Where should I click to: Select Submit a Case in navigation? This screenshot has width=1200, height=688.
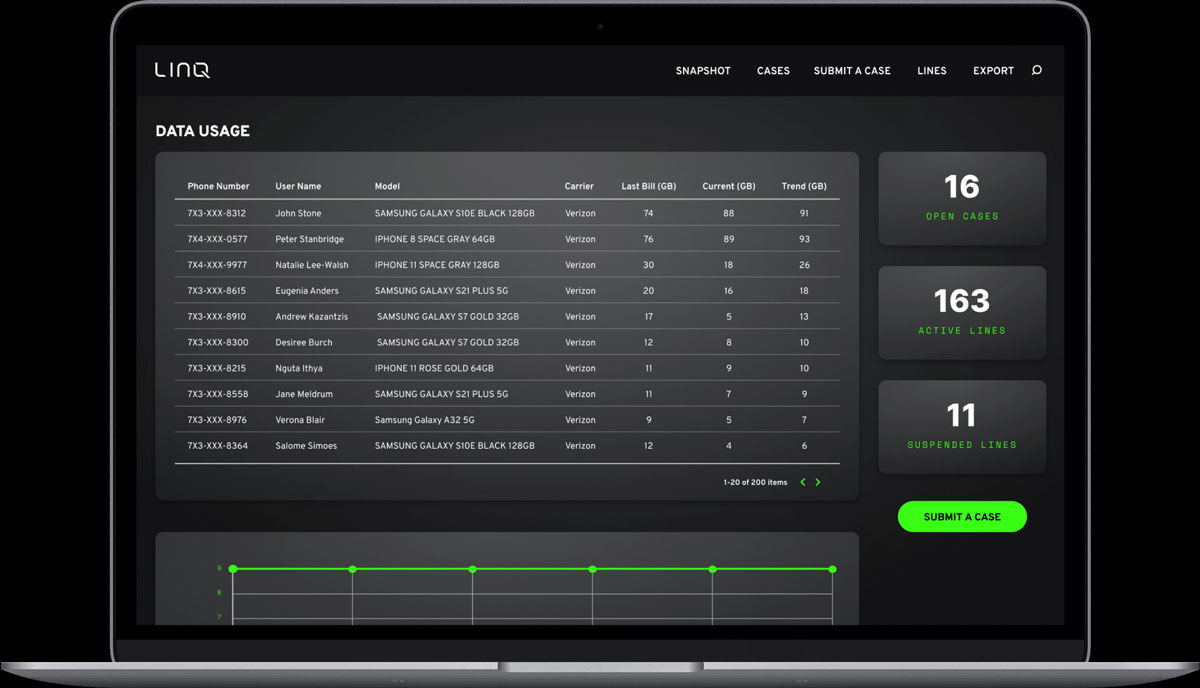coord(851,71)
